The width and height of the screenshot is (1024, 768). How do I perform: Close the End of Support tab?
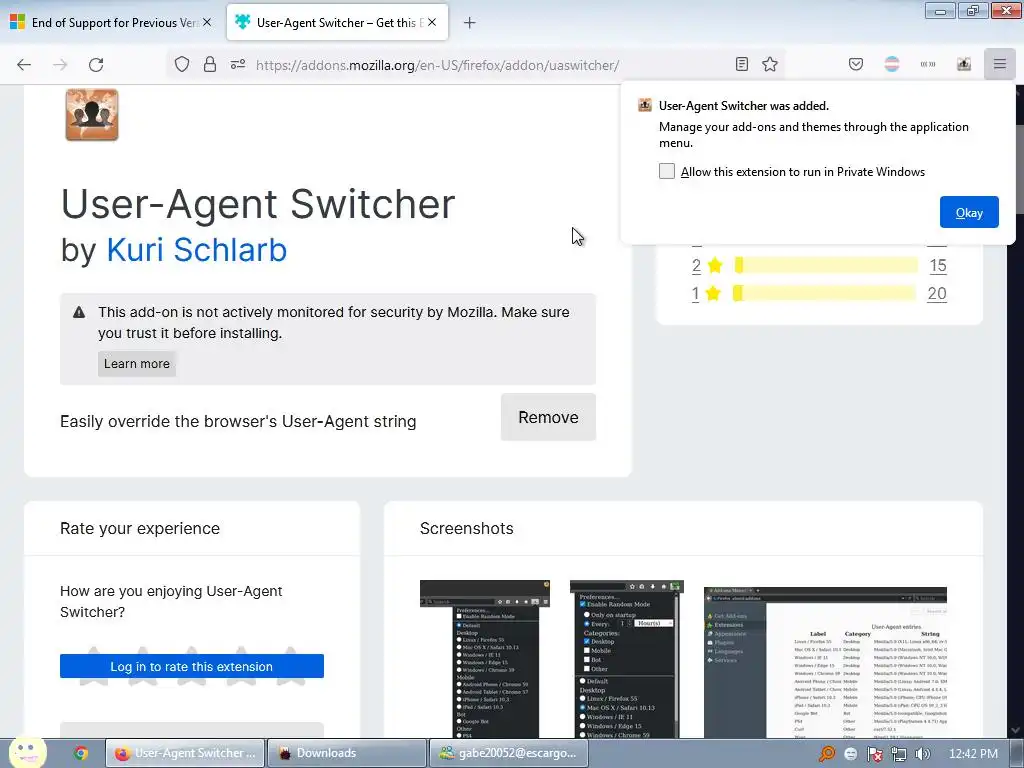click(207, 22)
